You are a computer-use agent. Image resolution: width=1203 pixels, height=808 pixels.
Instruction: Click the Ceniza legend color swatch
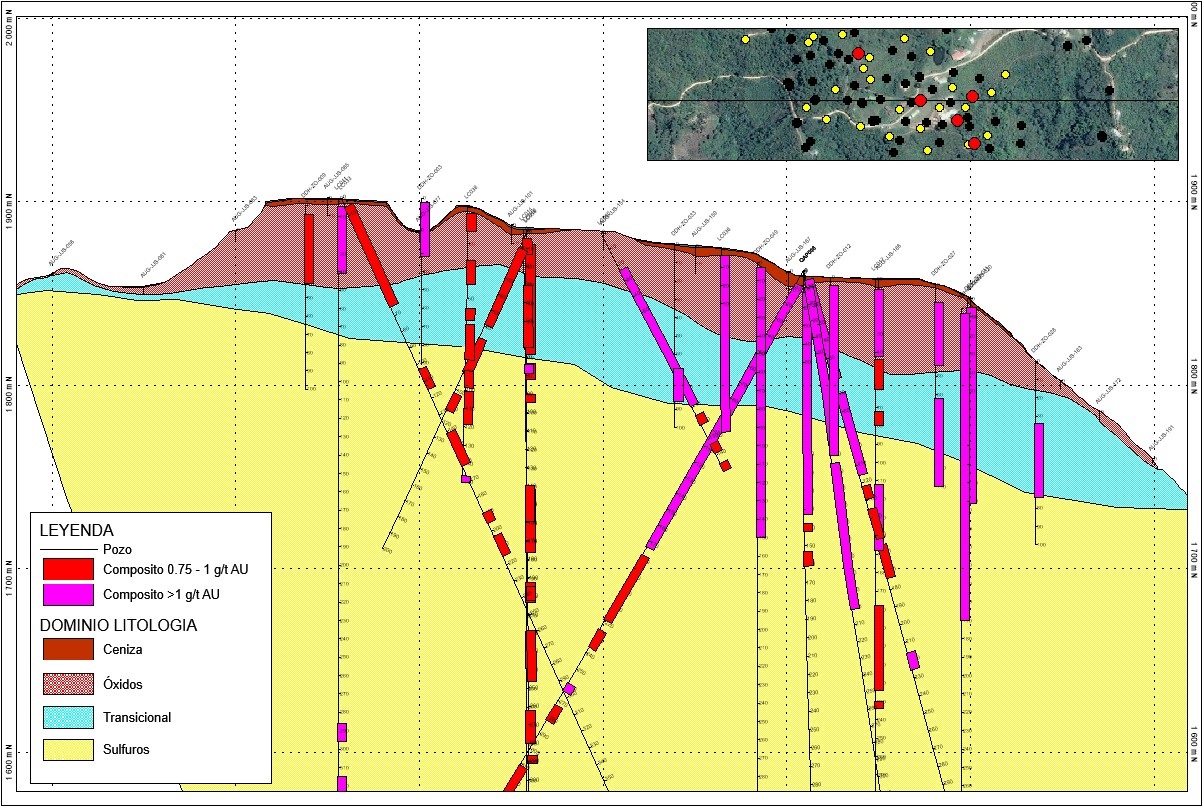click(x=68, y=648)
